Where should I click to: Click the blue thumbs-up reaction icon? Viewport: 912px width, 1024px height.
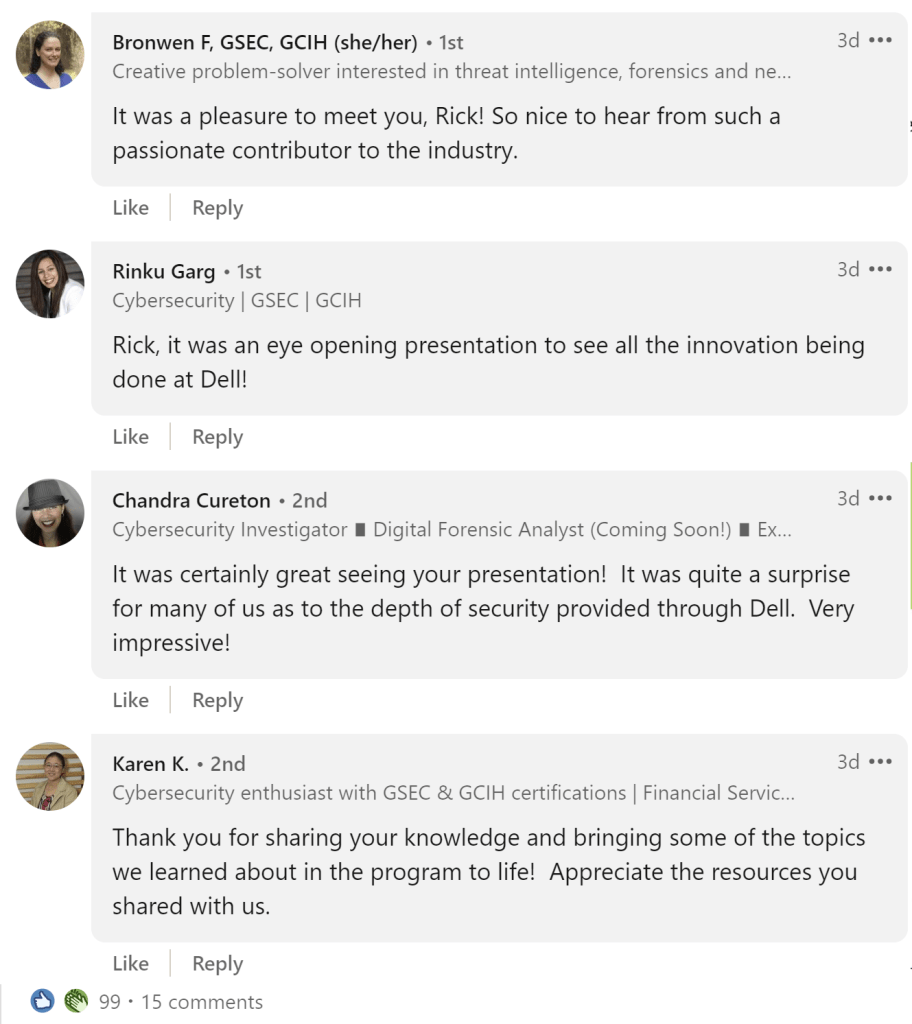tap(42, 1001)
